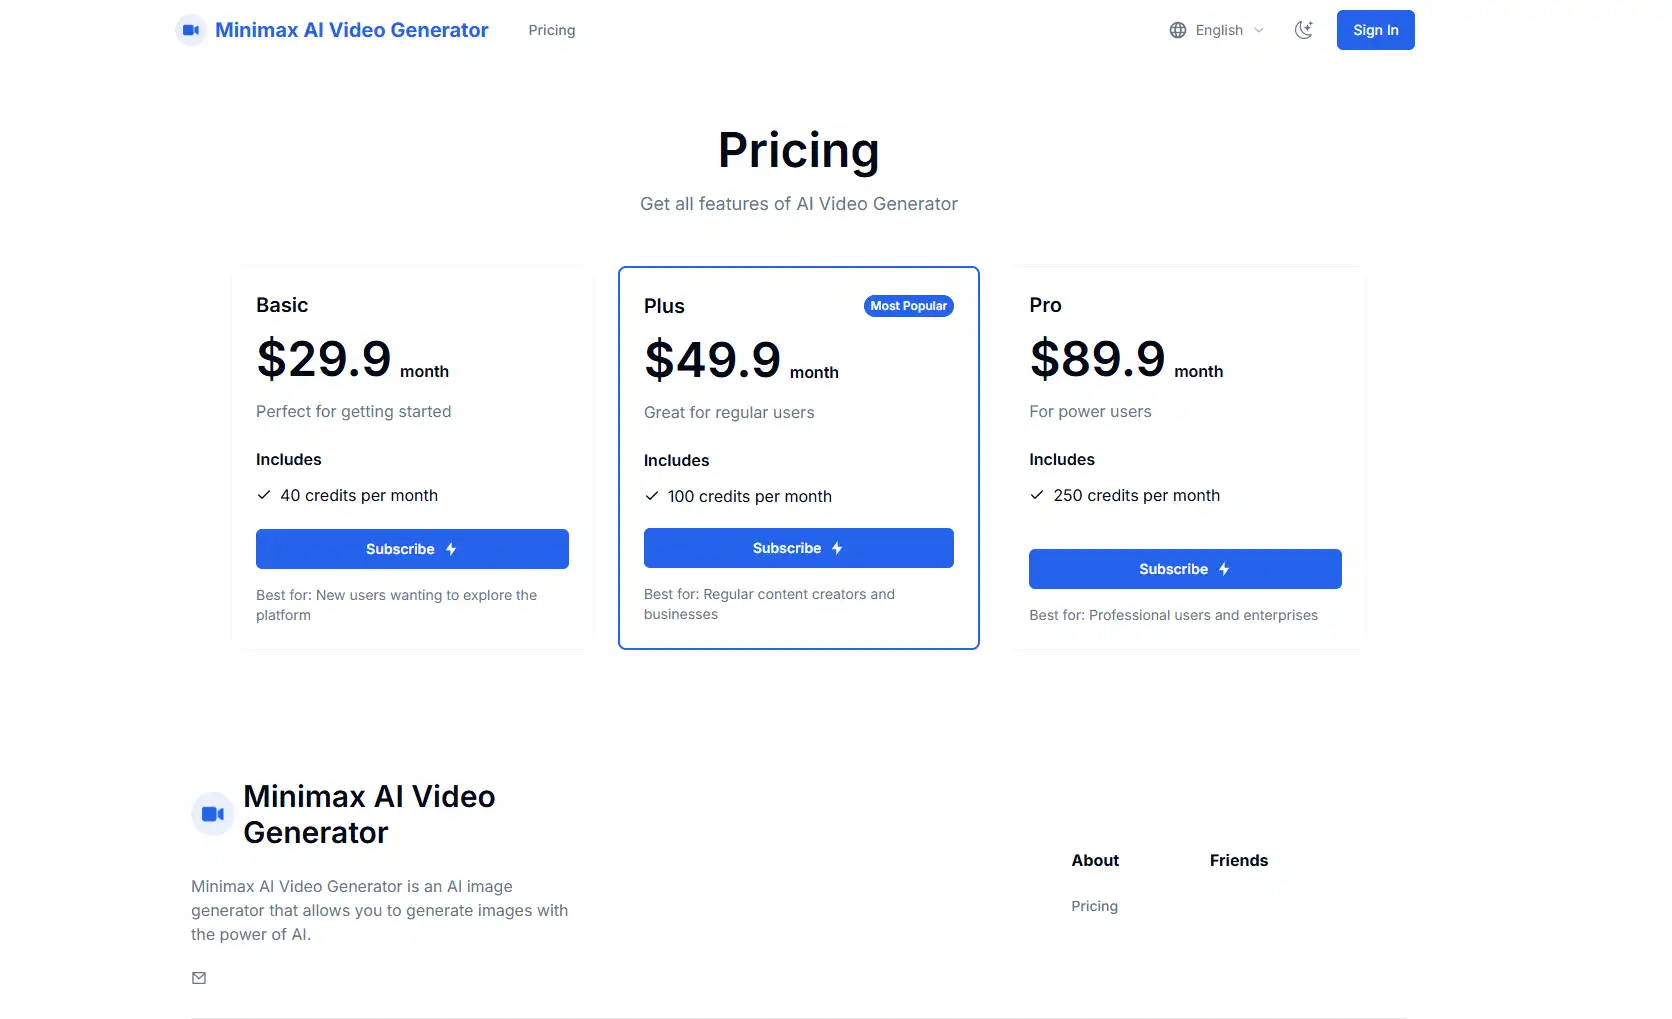Click the footer email envelope icon
The image size is (1672, 1019).
pos(199,978)
